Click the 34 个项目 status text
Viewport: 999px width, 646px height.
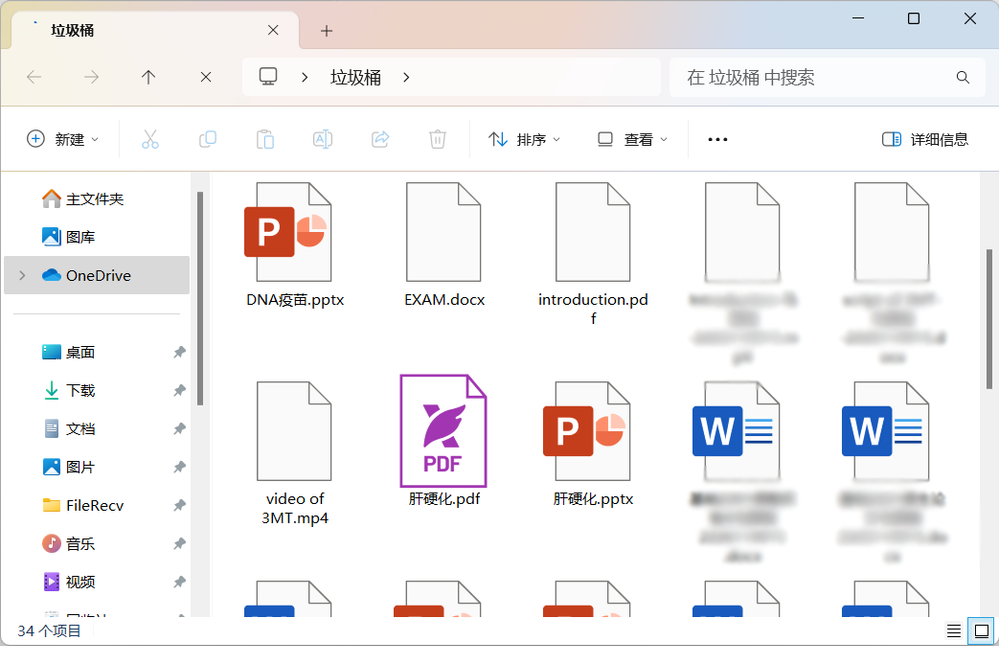click(49, 631)
